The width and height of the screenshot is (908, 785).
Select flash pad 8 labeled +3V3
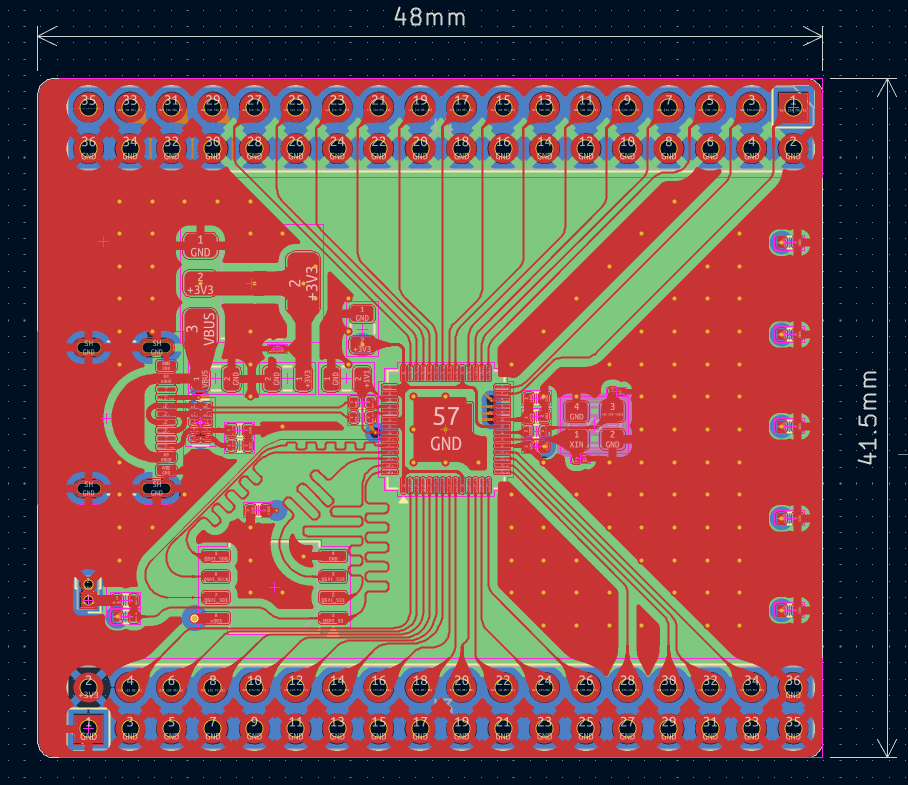(215, 618)
